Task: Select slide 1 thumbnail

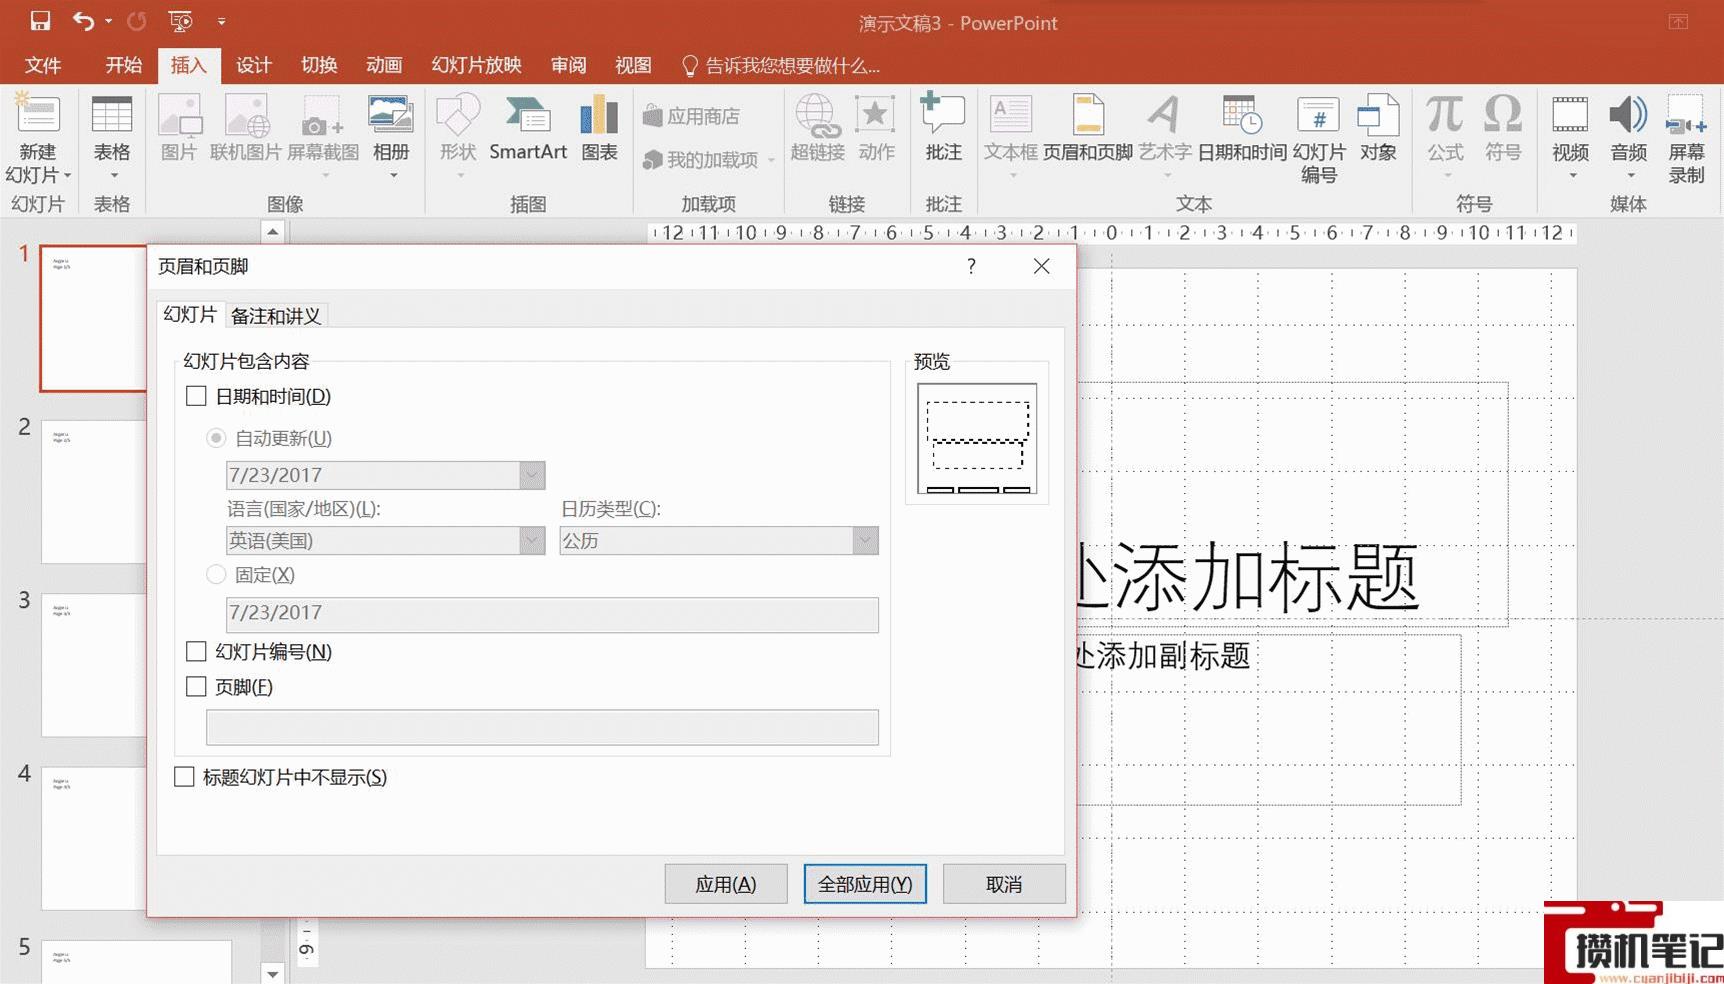Action: pos(94,318)
